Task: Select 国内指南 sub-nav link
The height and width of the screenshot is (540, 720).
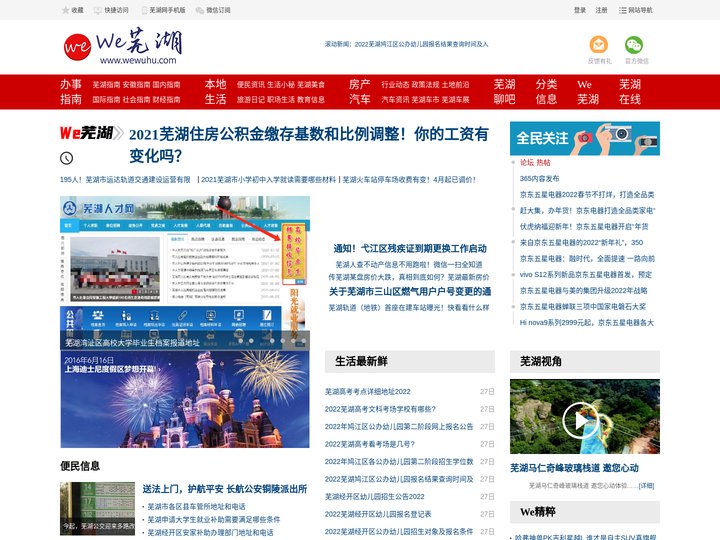Action: (x=166, y=85)
